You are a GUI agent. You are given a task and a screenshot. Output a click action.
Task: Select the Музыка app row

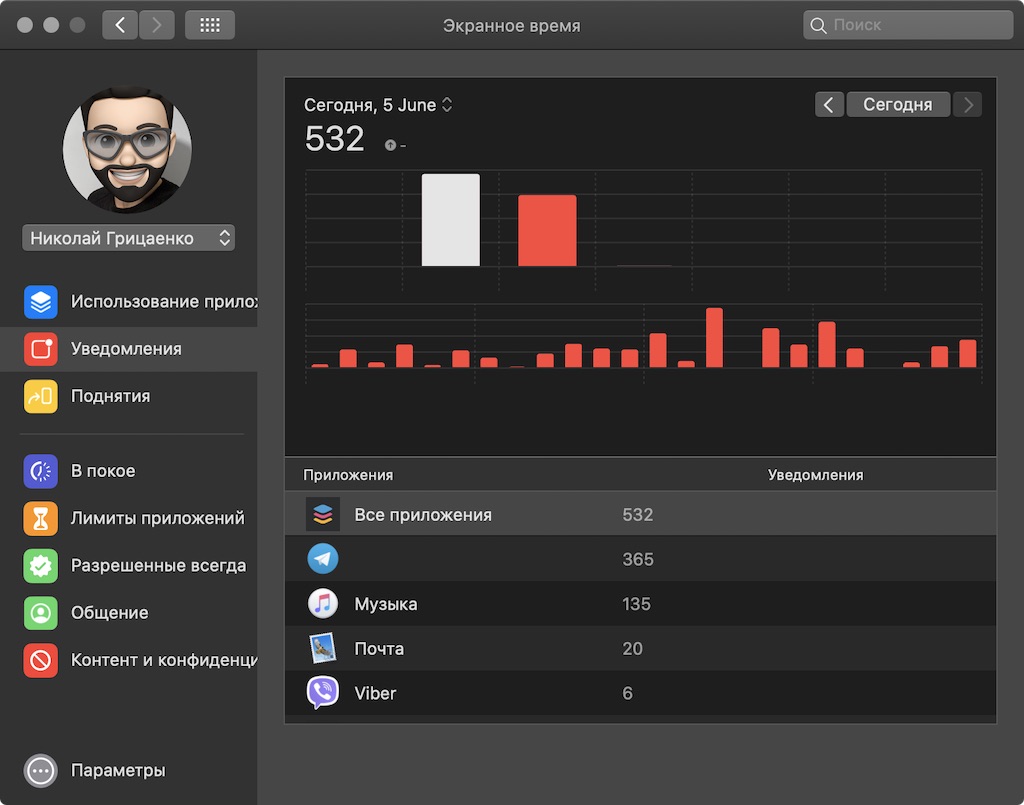pos(641,604)
